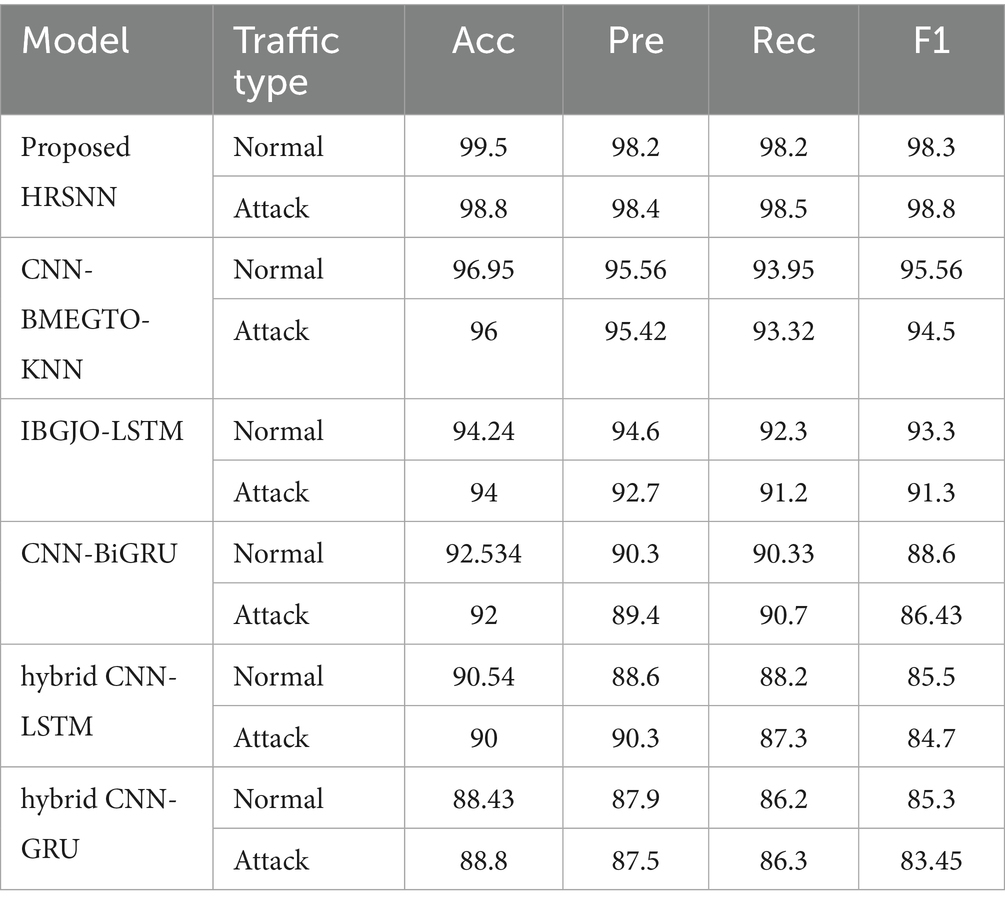The height and width of the screenshot is (908, 1005).
Task: Select the hybrid CNN-LSTM model cell
Action: click(x=106, y=706)
